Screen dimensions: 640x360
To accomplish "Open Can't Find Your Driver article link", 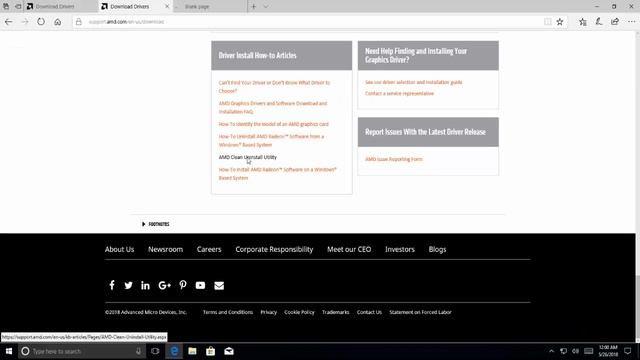I will pos(274,87).
